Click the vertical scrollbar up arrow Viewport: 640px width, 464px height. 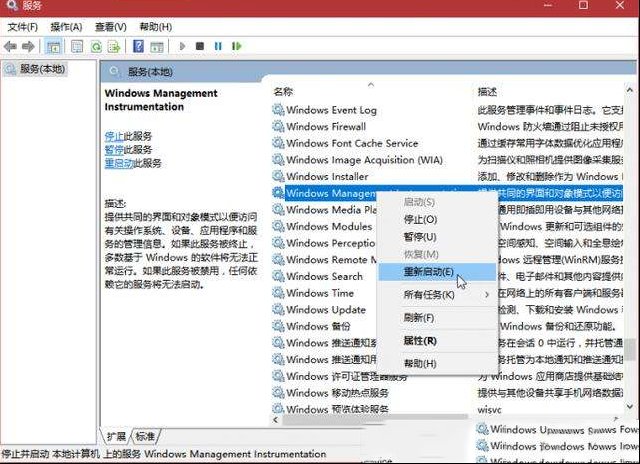tap(629, 90)
